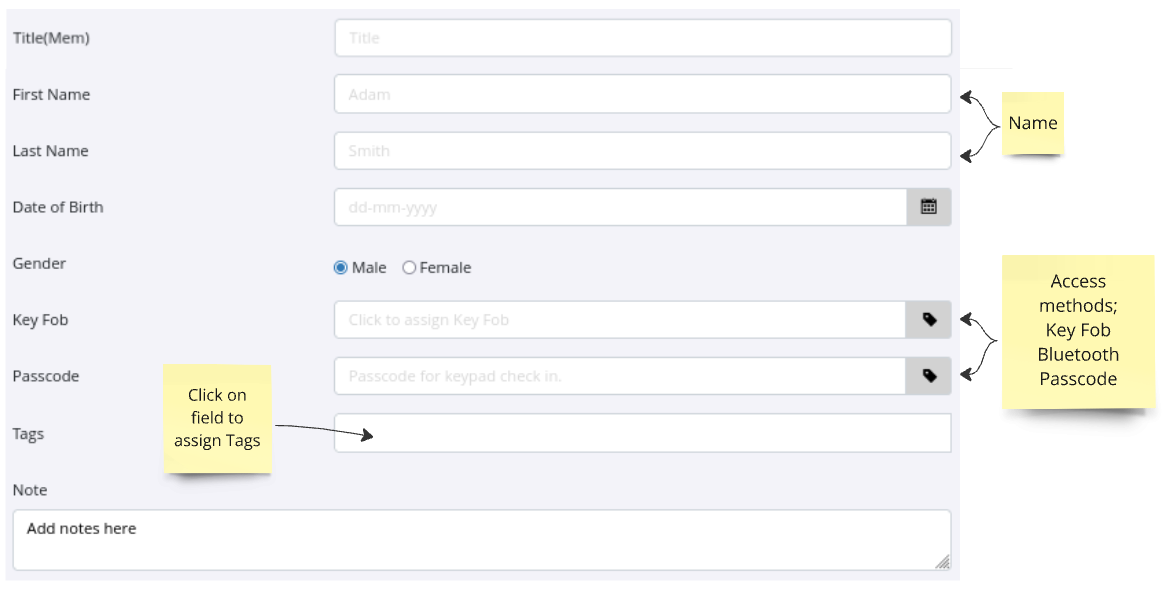The height and width of the screenshot is (591, 1163).
Task: Focus the dd-mm-yyyy date input
Action: 620,208
